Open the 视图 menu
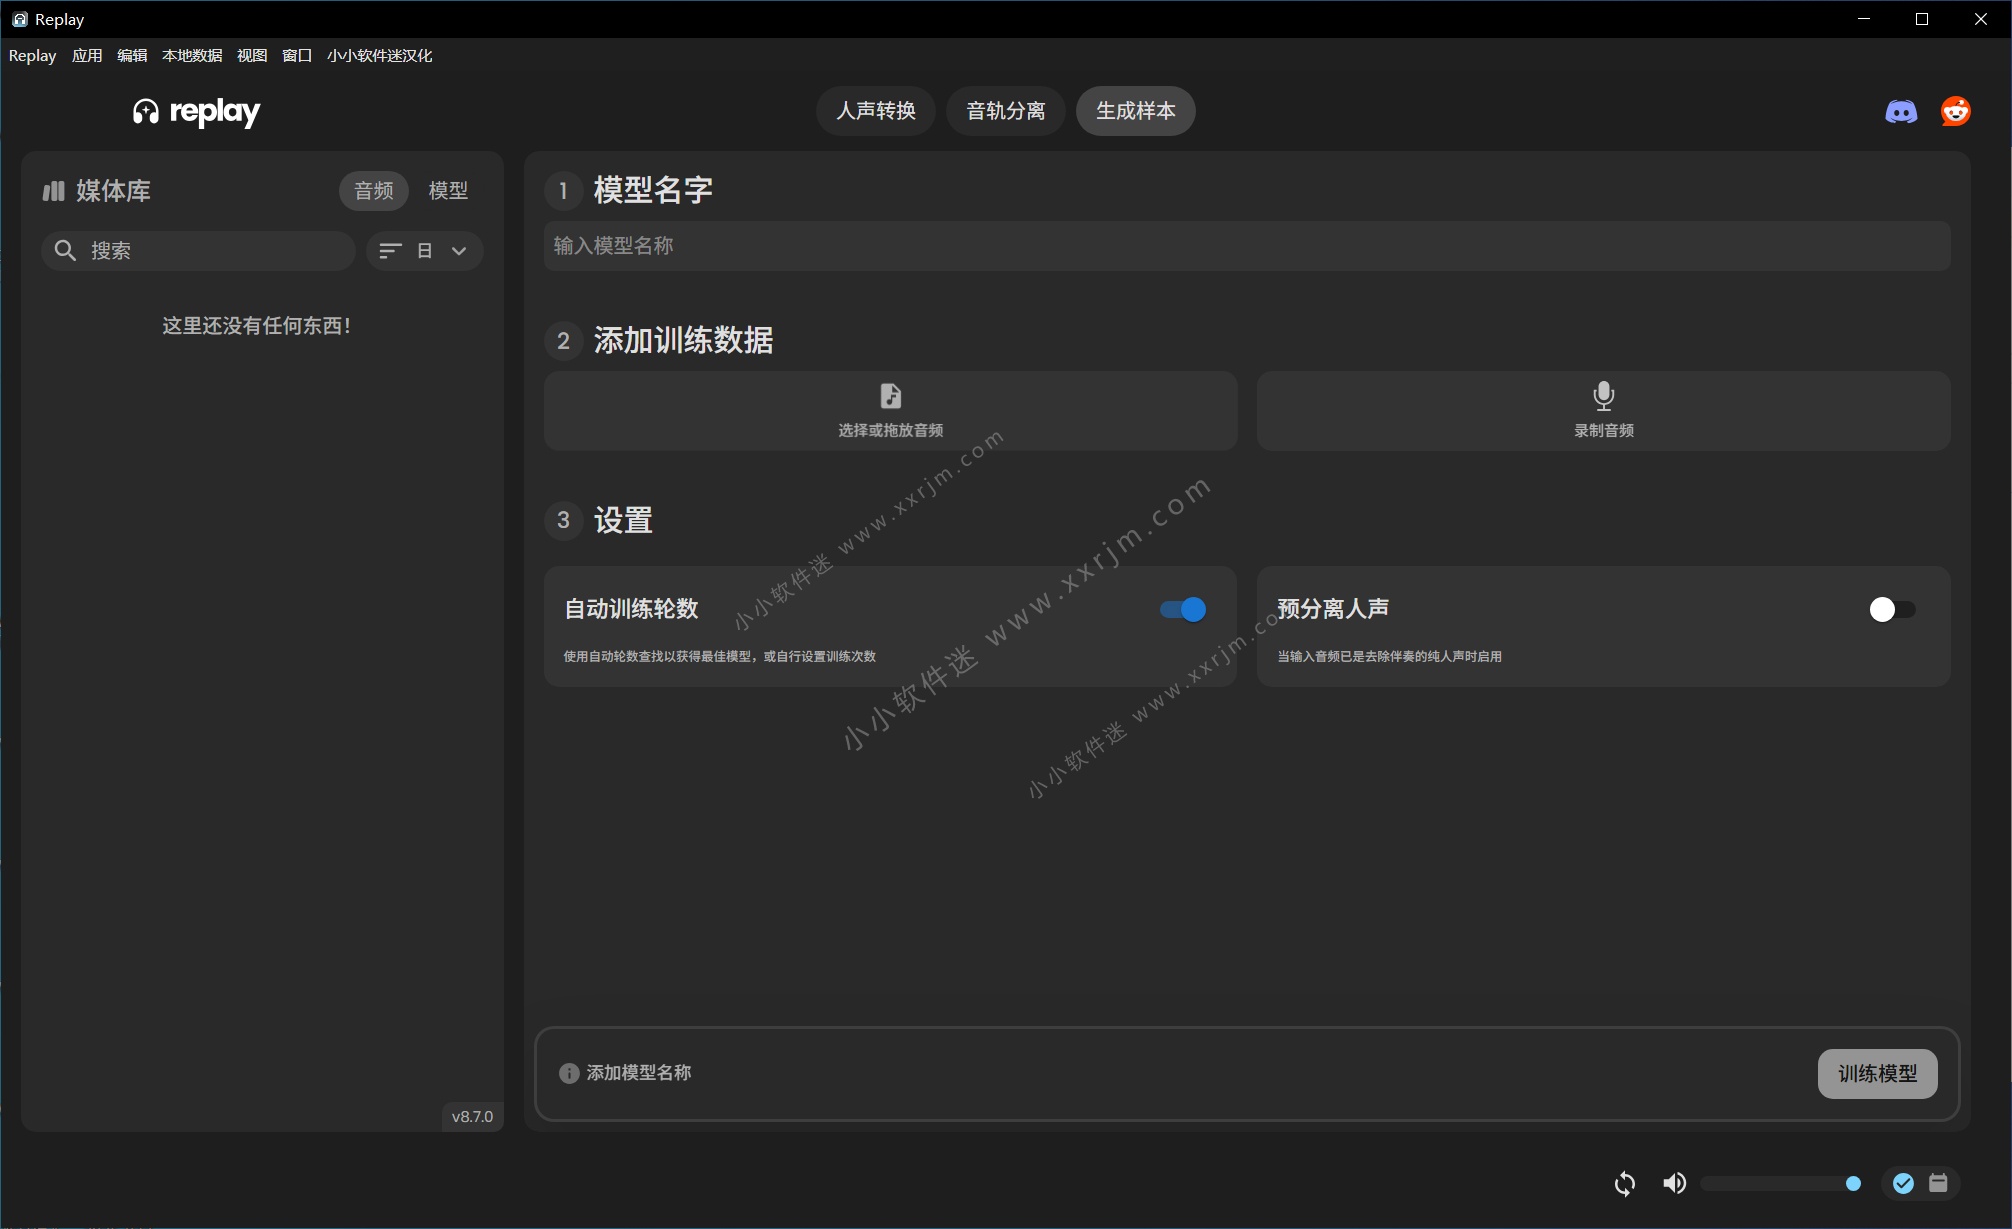This screenshot has height=1229, width=2012. click(x=251, y=56)
